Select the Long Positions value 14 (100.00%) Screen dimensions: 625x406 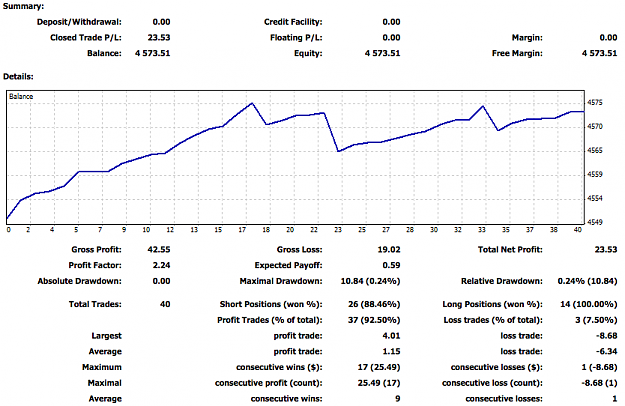click(x=589, y=304)
